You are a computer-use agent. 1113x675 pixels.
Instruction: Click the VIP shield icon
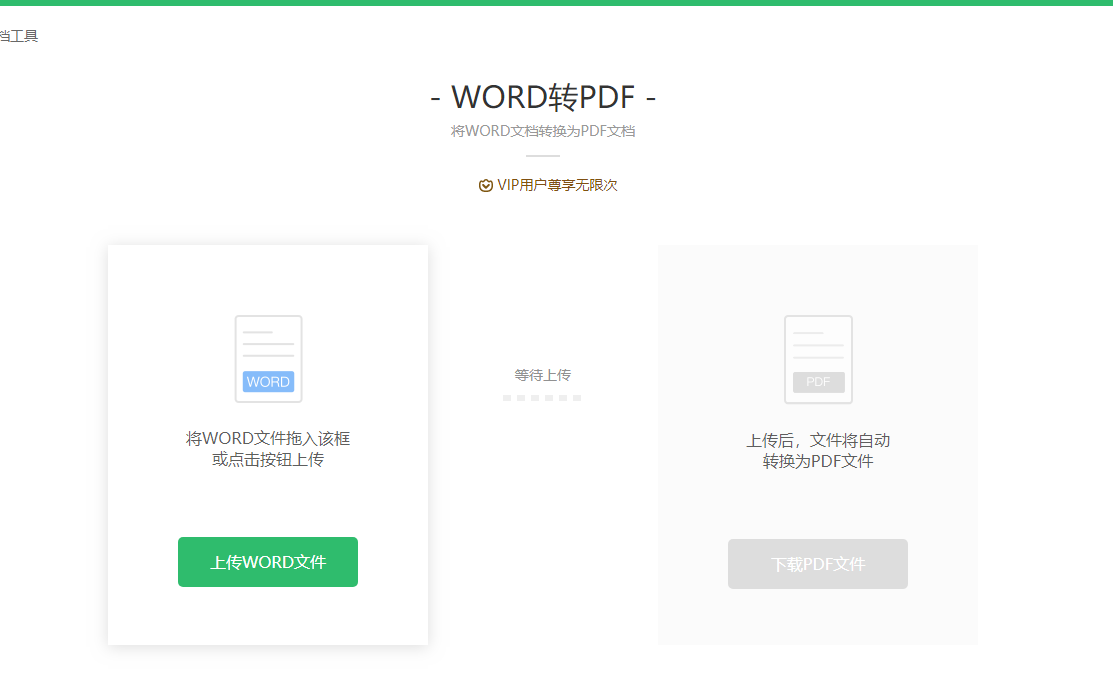(x=486, y=185)
